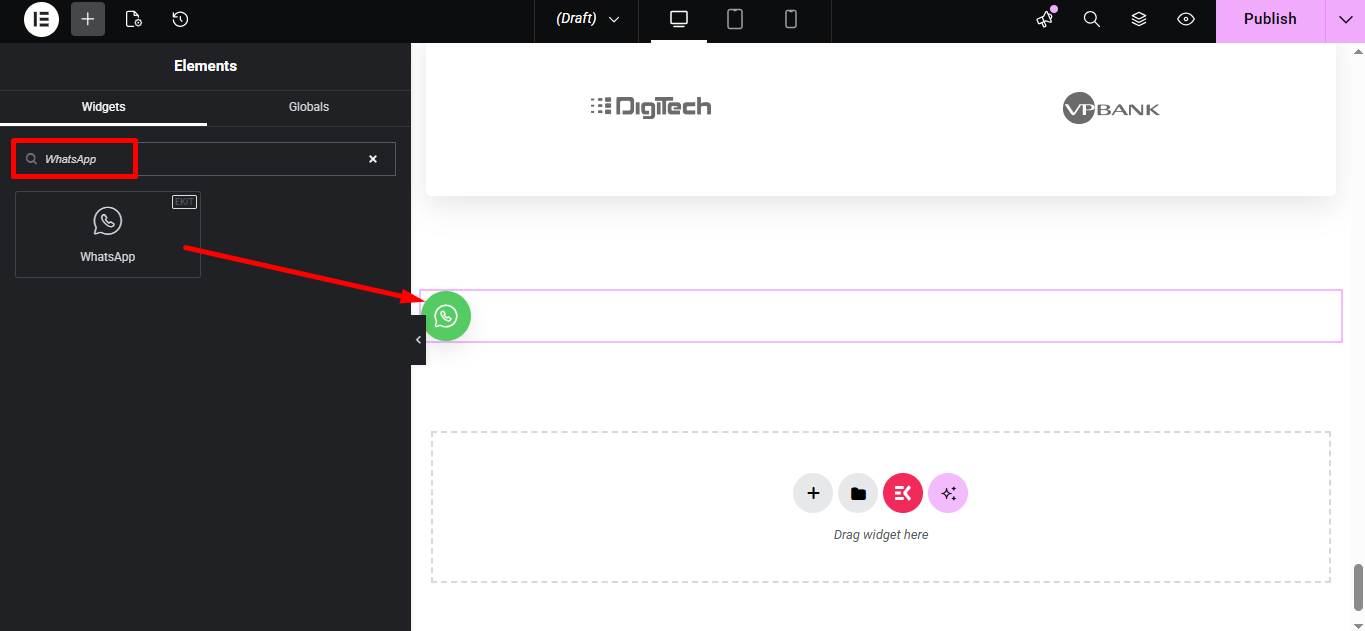Enable Desktop preview mode
Image resolution: width=1365 pixels, height=631 pixels.
[679, 19]
